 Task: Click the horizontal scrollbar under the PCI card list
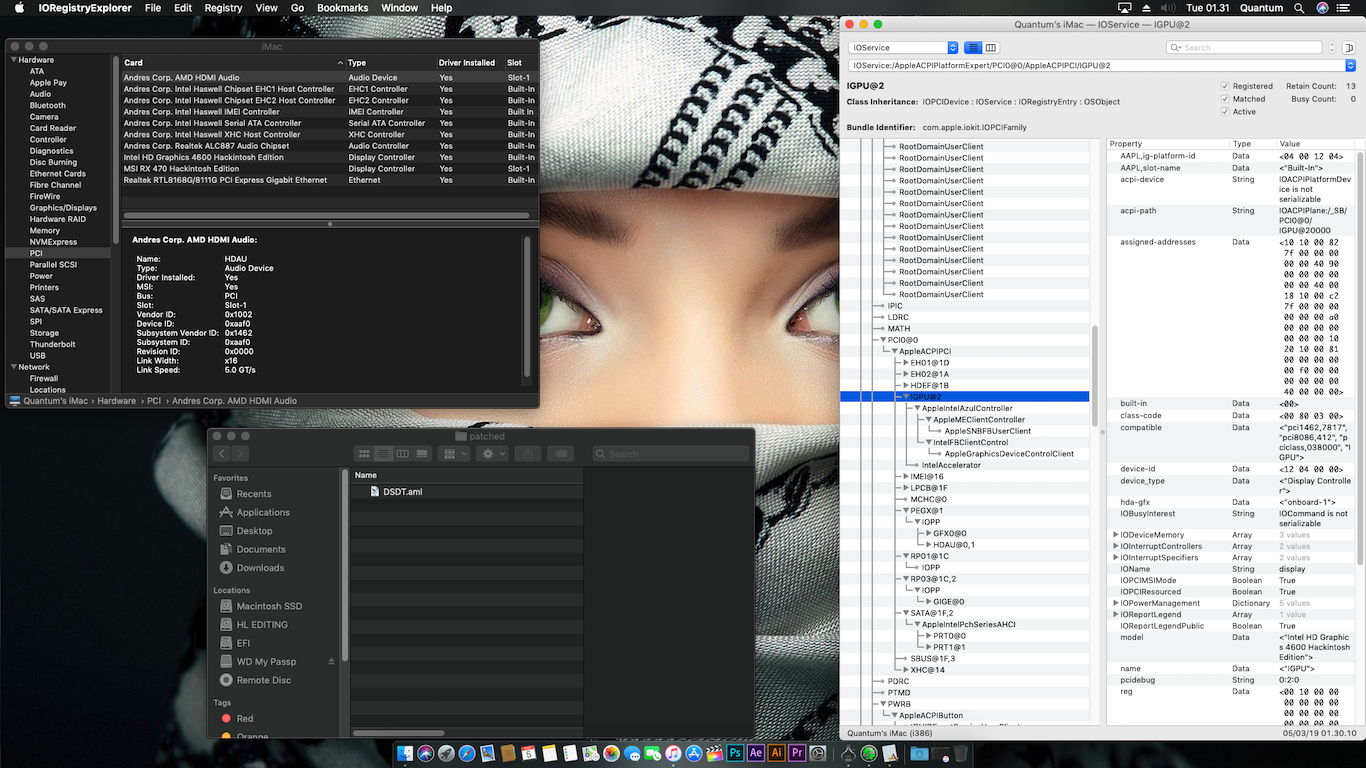pos(326,215)
